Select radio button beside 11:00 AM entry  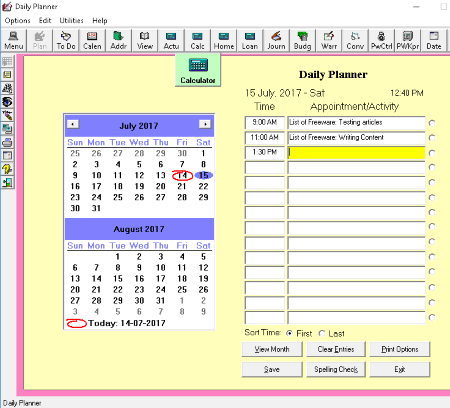[x=432, y=138]
